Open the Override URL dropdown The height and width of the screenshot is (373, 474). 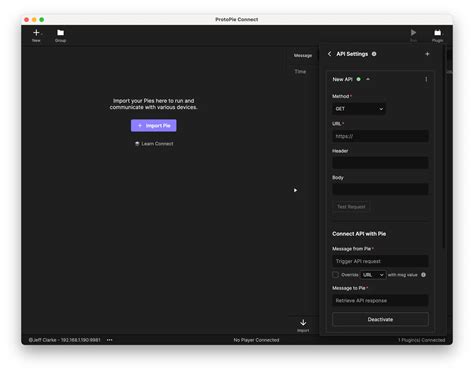[373, 275]
